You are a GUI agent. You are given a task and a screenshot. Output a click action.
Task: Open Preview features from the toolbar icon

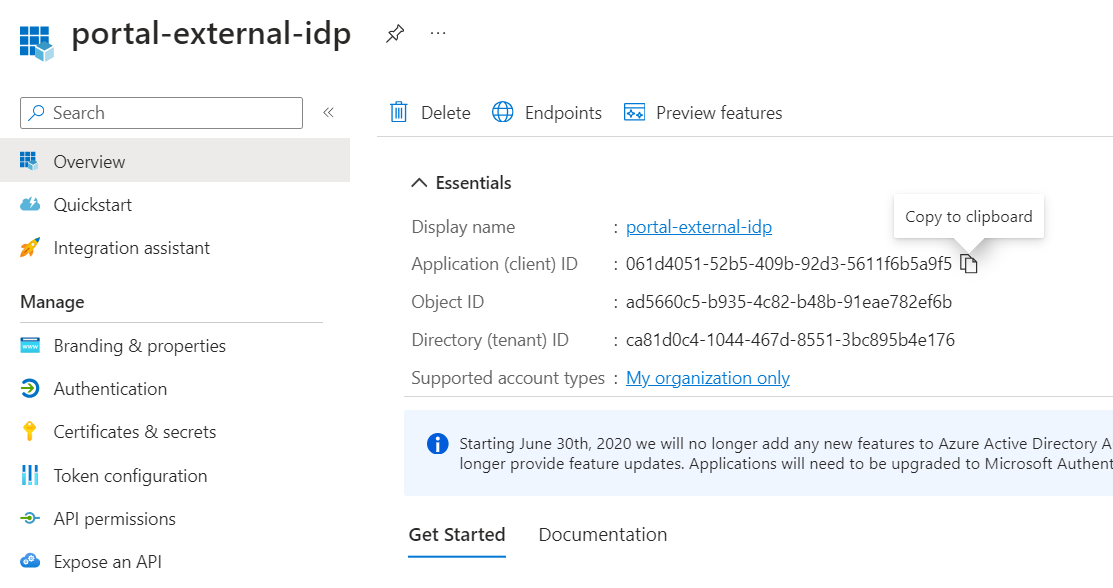[634, 112]
